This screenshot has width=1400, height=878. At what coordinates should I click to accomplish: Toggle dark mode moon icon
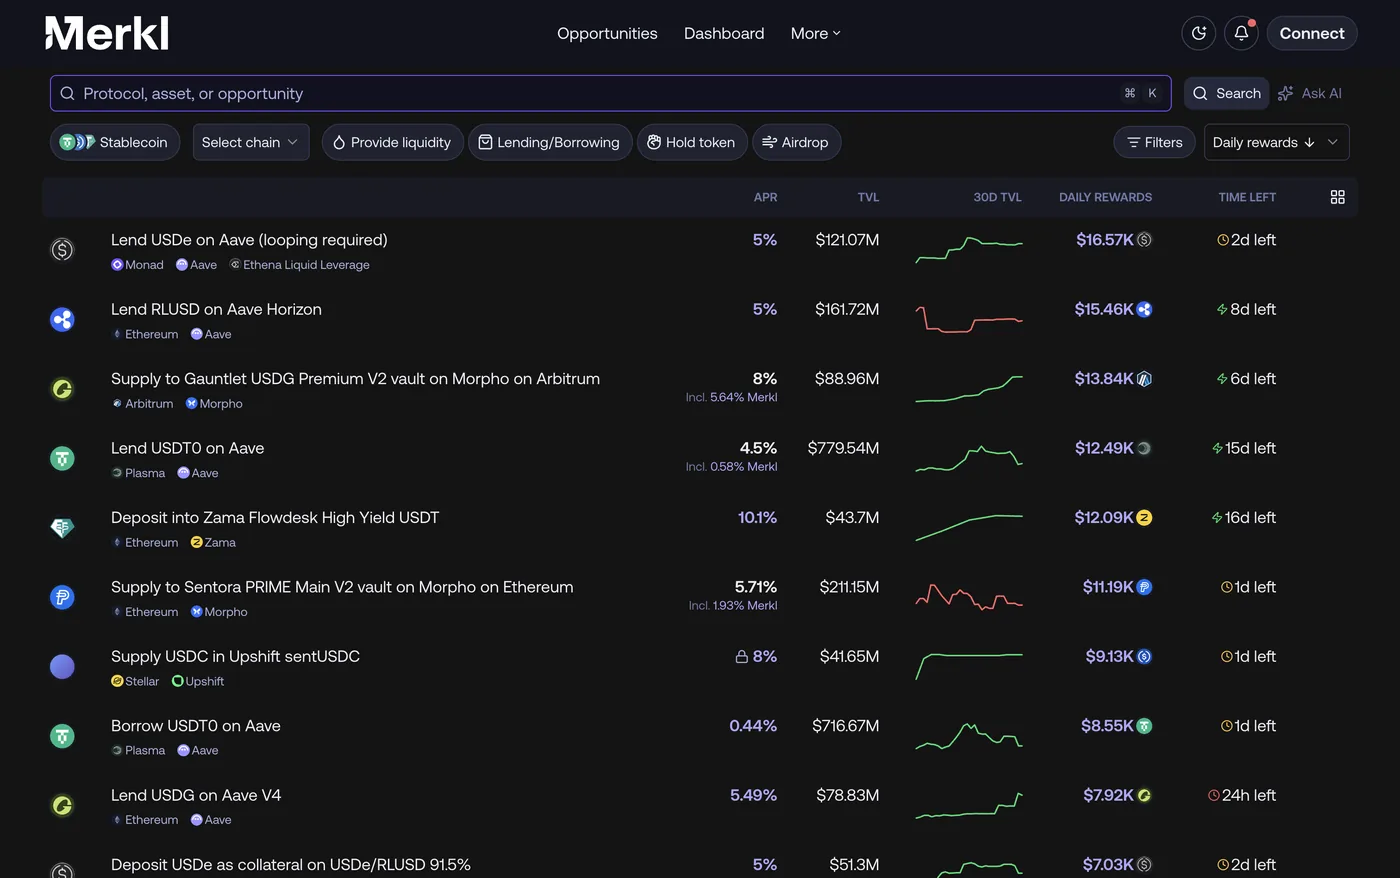pos(1199,33)
